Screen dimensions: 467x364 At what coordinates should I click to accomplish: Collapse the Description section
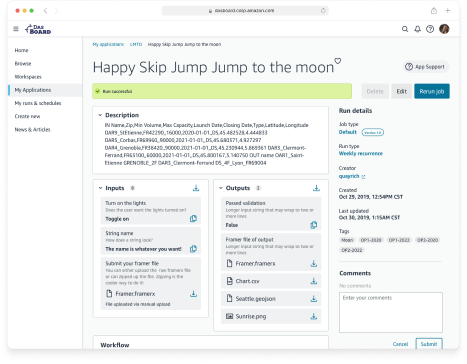100,115
